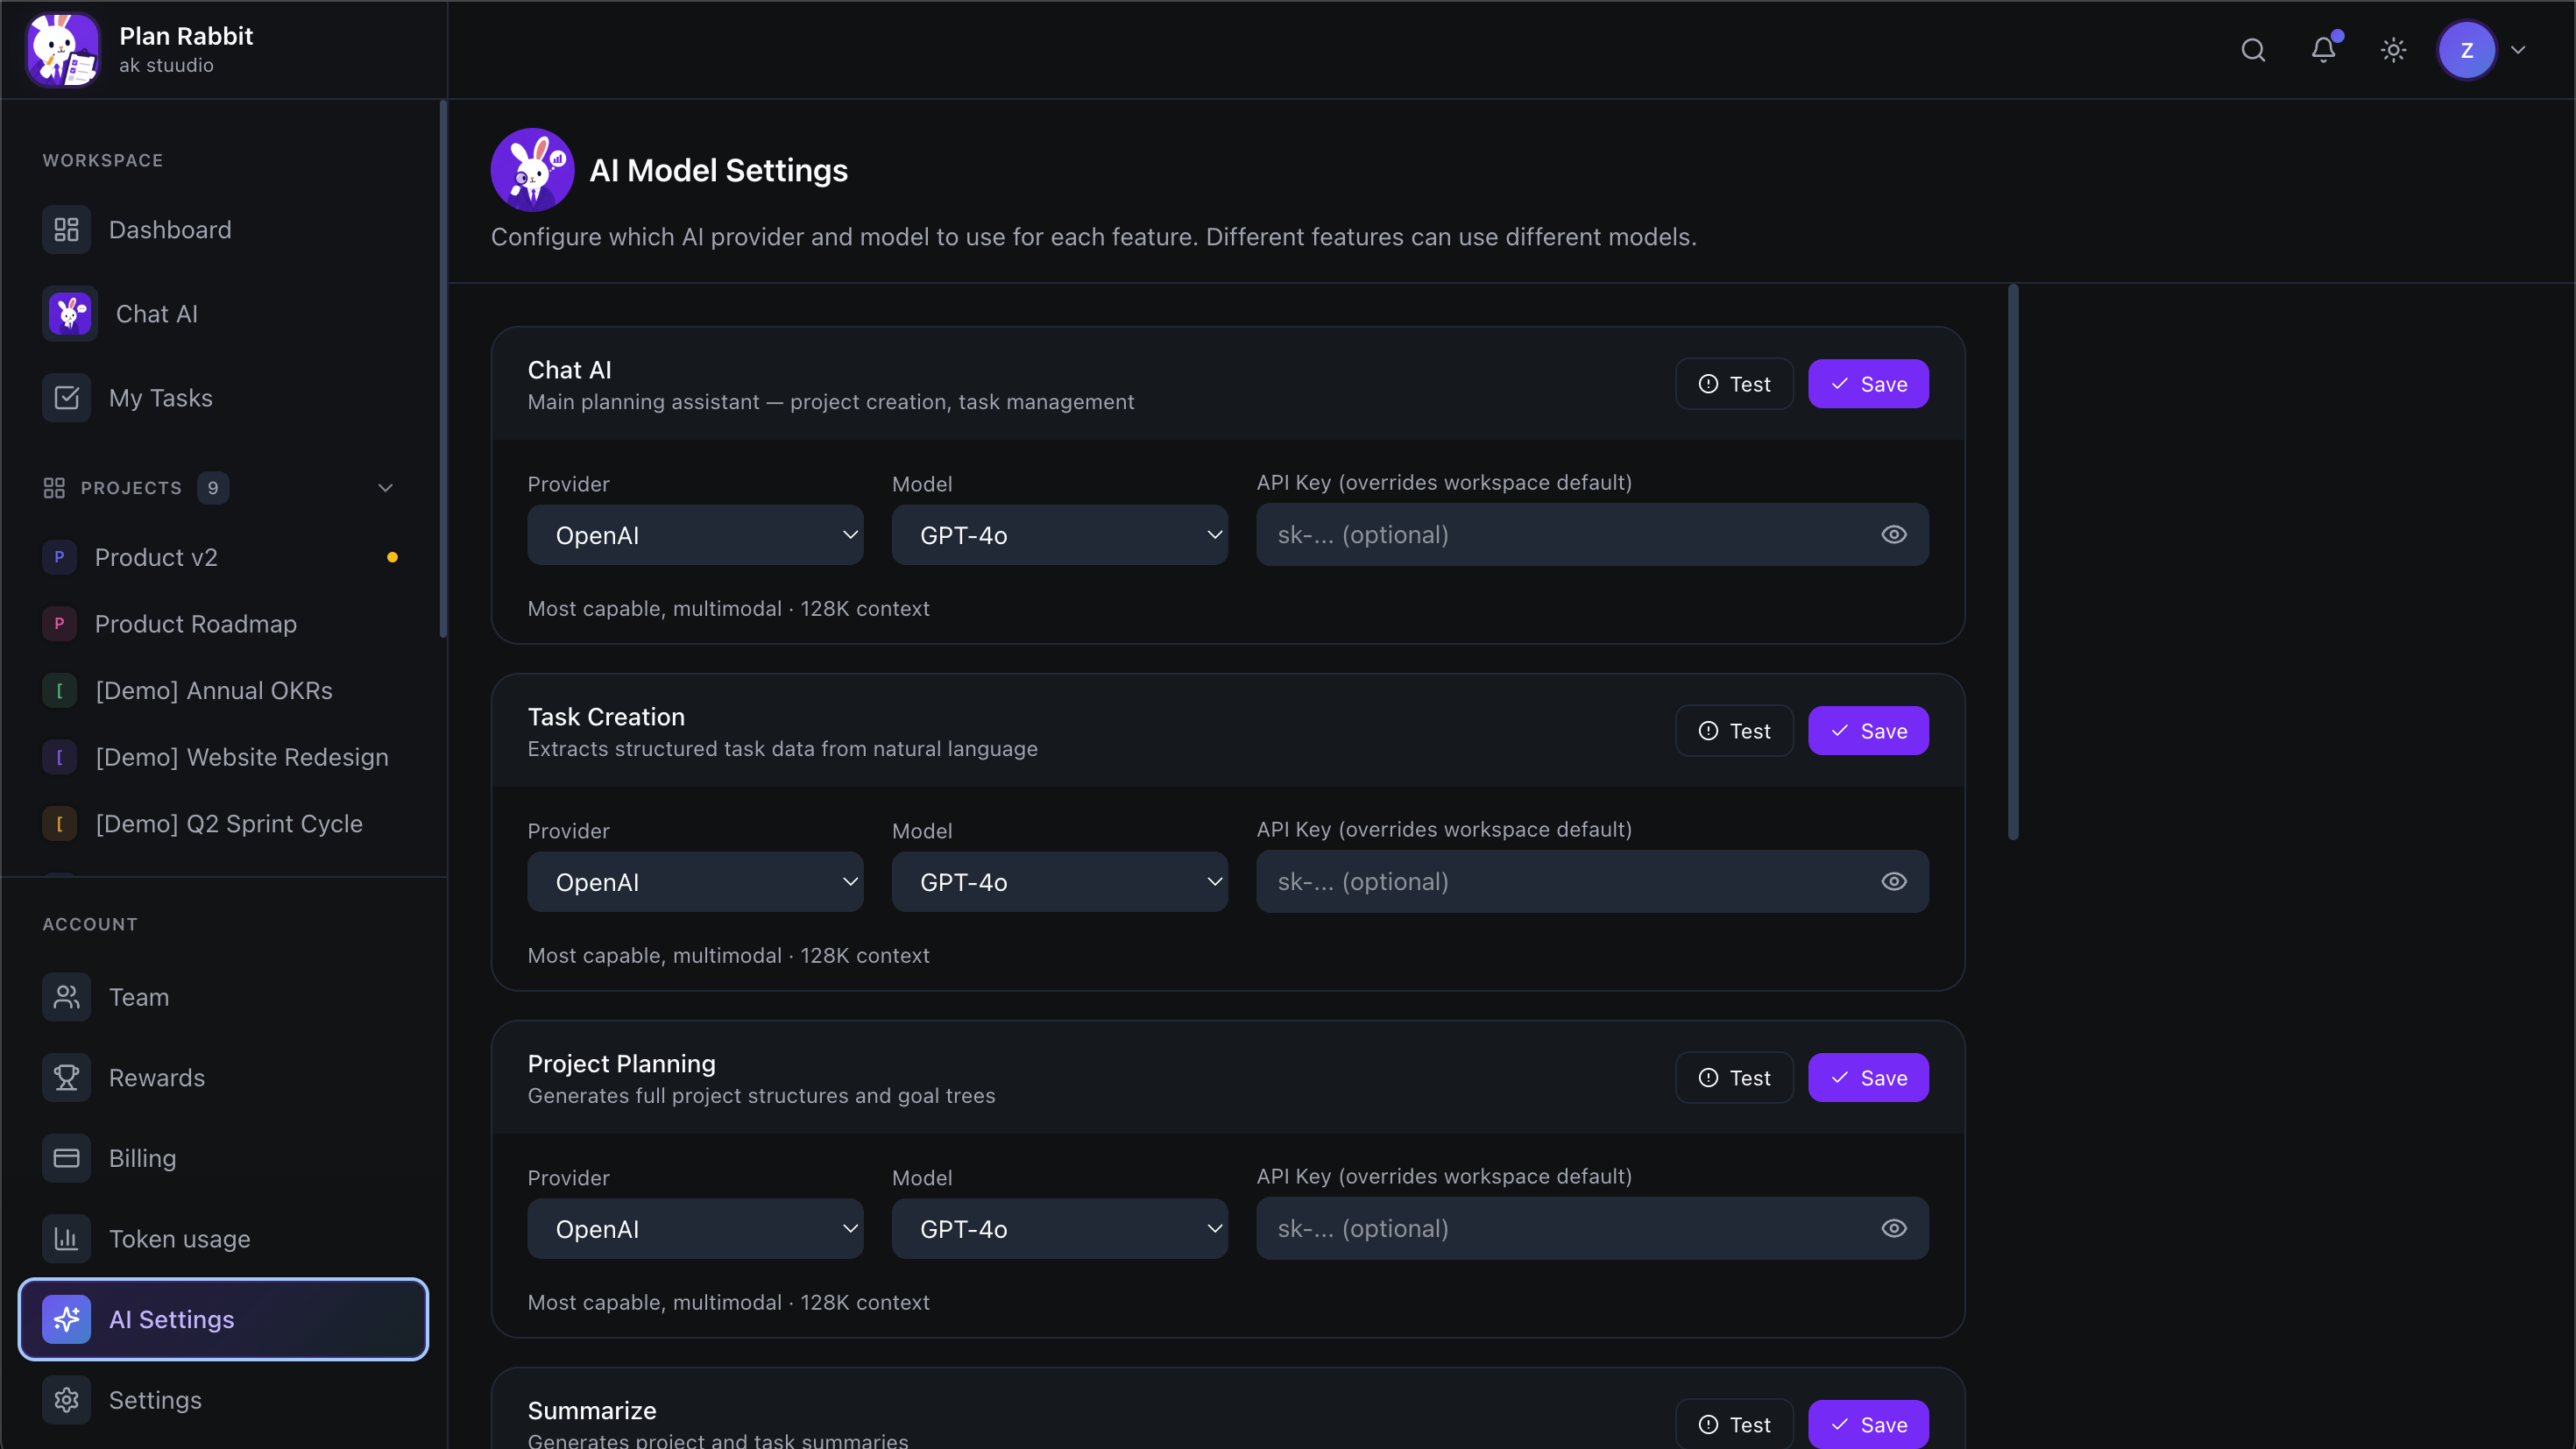Viewport: 2576px width, 1449px height.
Task: Click the AI Settings sparkle icon
Action: (67, 1319)
